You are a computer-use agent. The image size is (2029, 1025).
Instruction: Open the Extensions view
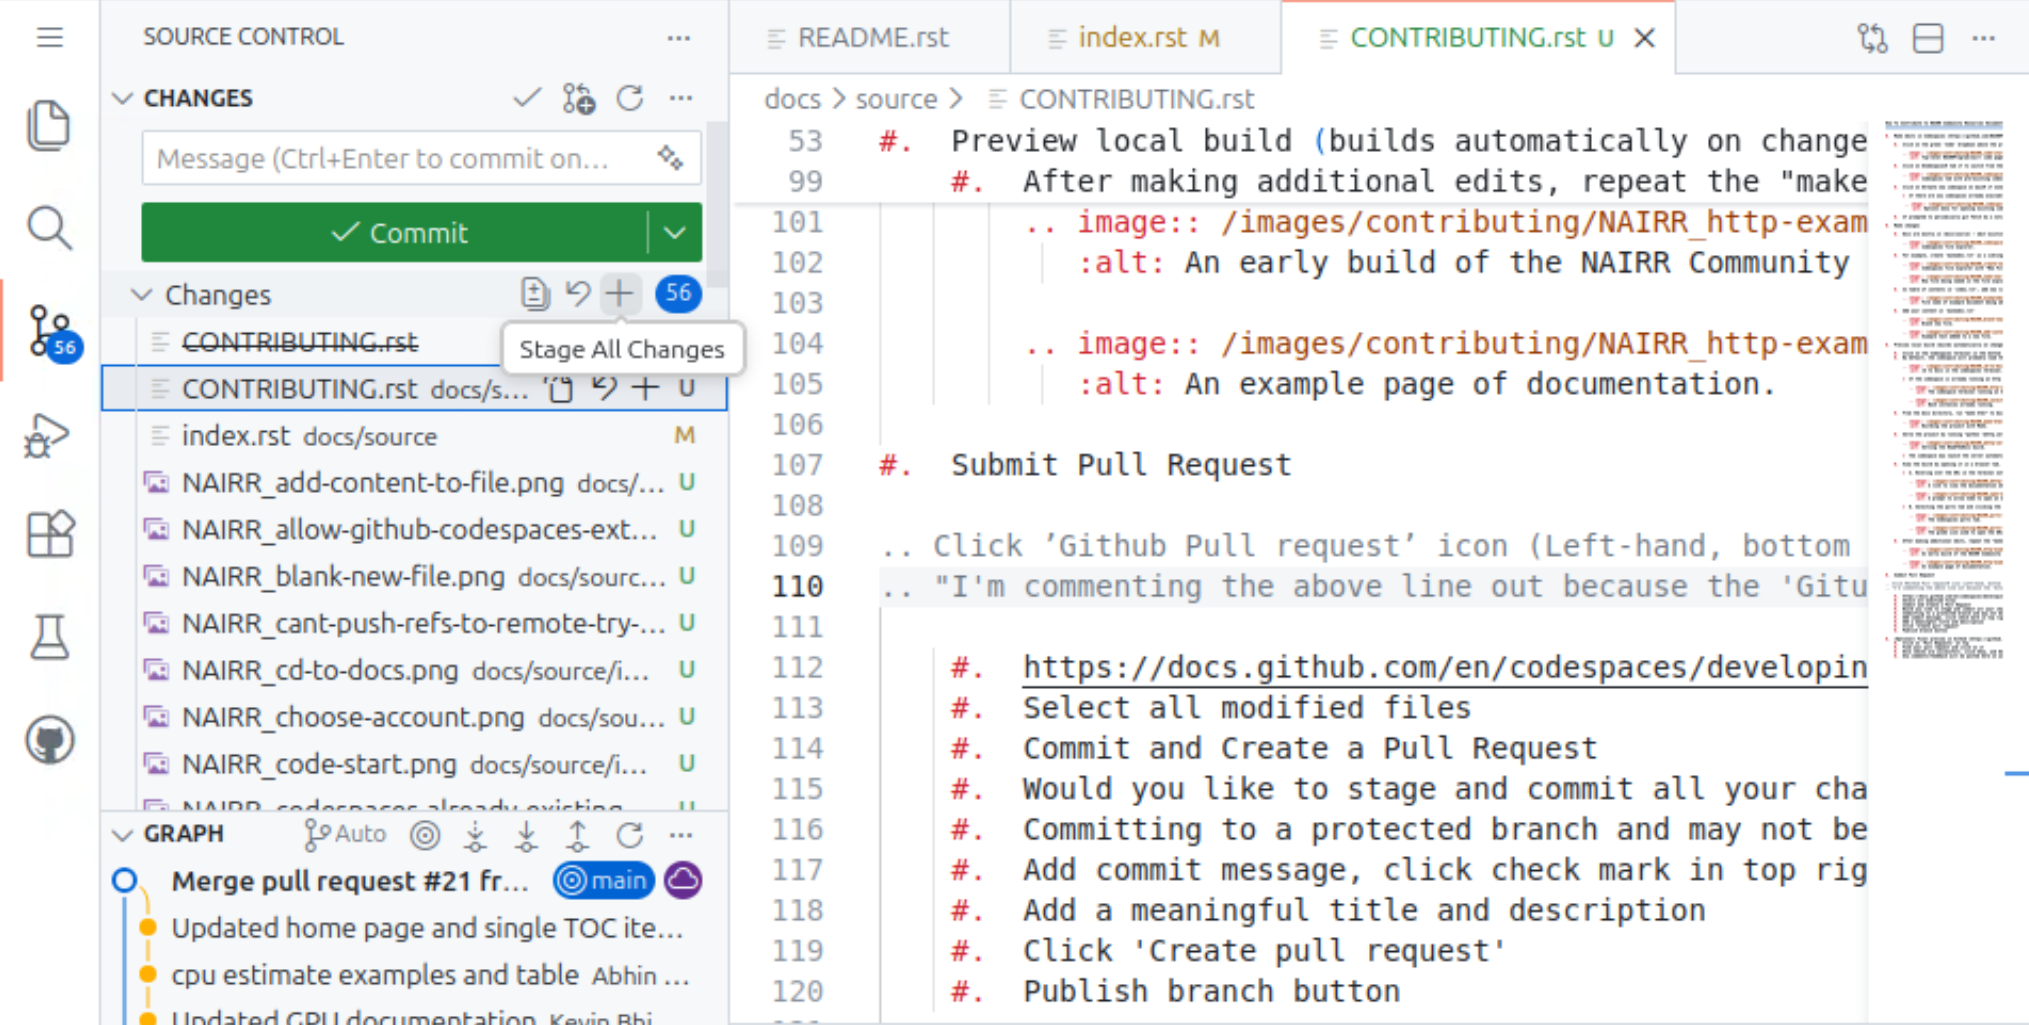pos(49,536)
